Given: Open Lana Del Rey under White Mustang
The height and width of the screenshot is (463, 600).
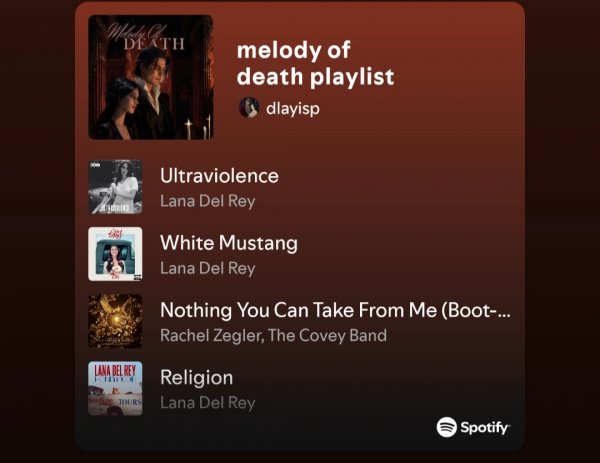Looking at the screenshot, I should click(207, 268).
